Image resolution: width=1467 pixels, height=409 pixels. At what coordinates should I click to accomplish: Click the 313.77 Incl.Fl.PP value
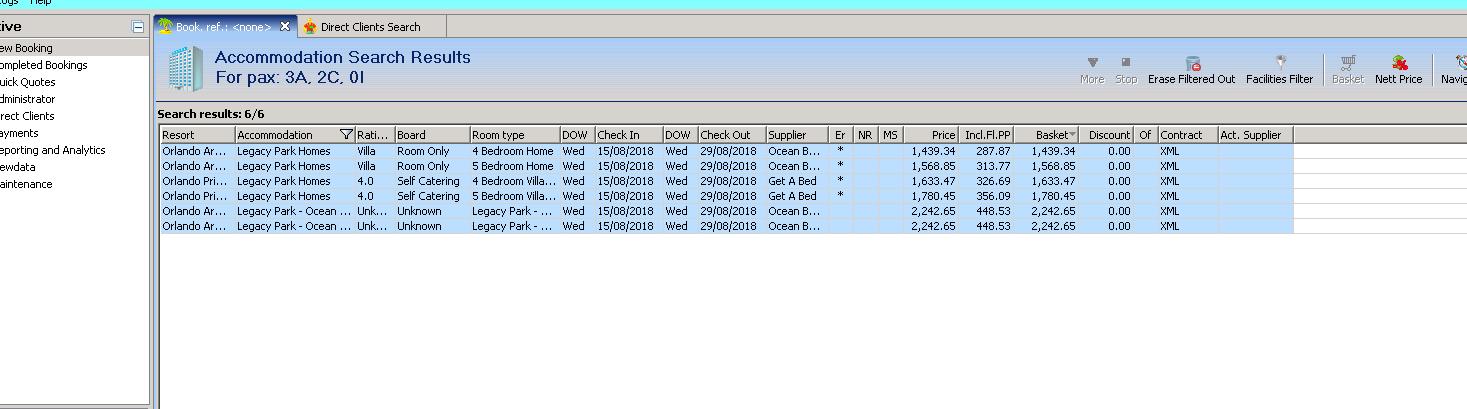[x=994, y=166]
